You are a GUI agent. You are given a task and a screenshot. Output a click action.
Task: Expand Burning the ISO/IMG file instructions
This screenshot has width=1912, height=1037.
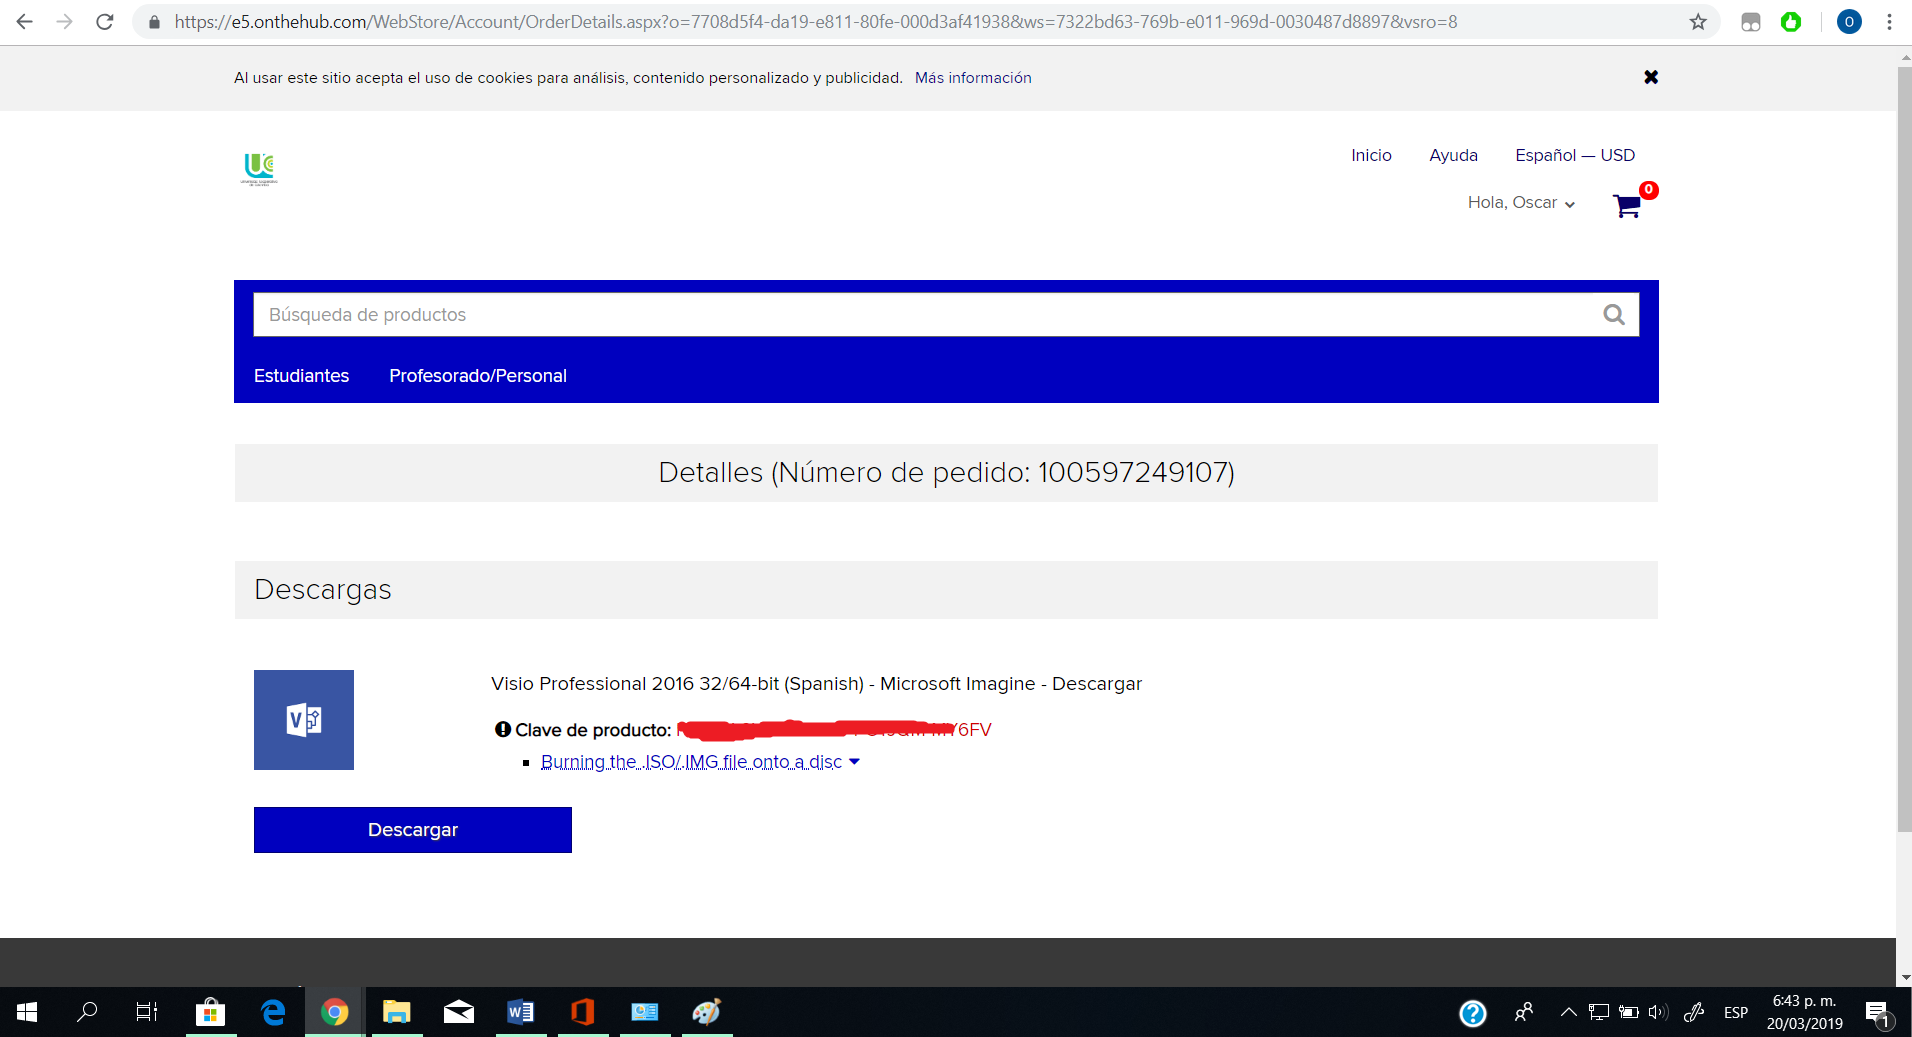[x=700, y=762]
